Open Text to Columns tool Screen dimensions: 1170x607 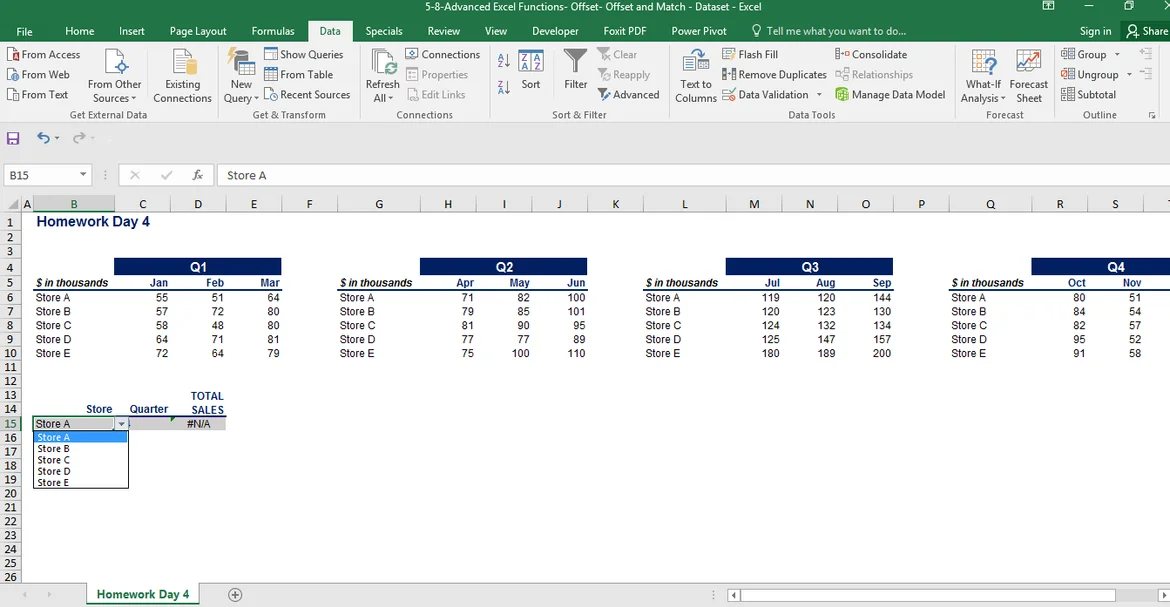(695, 62)
